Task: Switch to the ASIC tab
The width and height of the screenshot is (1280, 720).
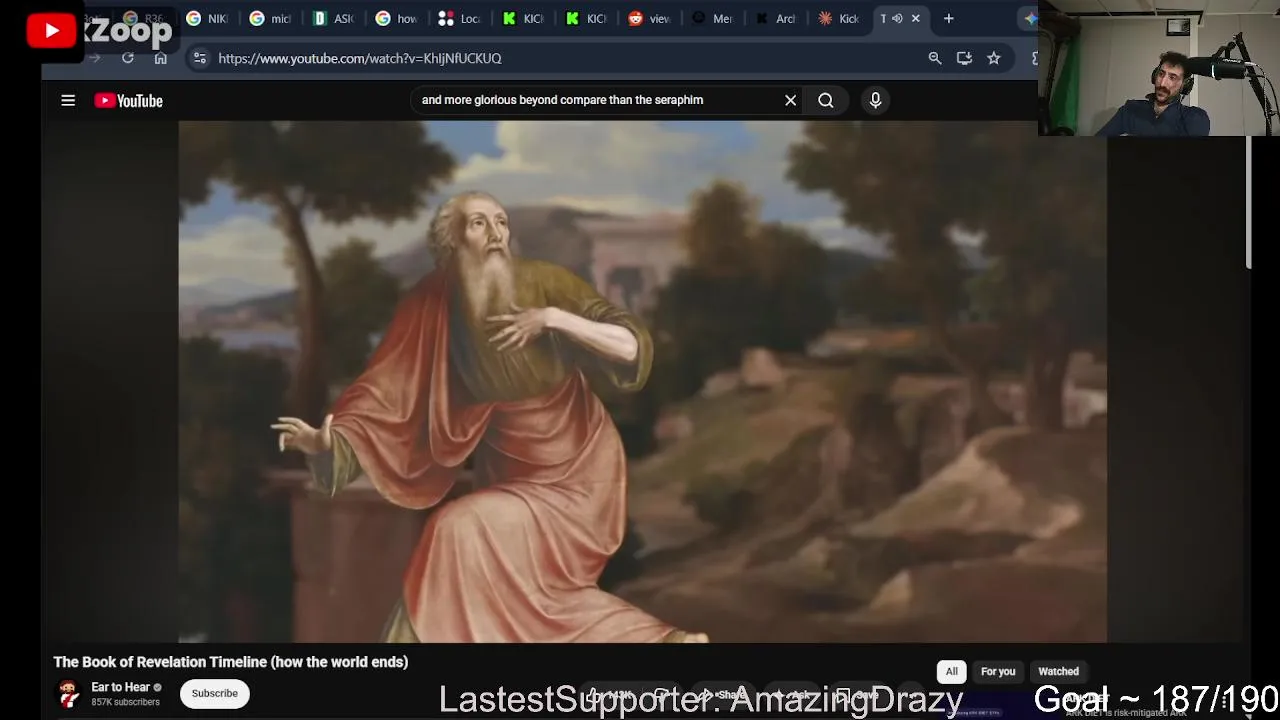Action: pyautogui.click(x=333, y=18)
